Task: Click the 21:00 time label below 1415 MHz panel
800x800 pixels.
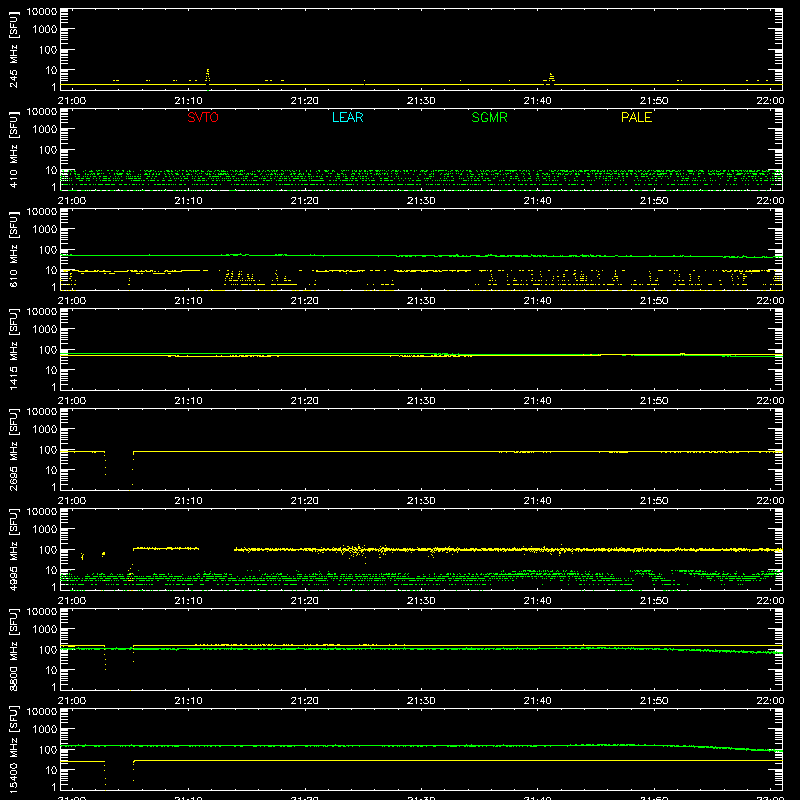Action: (x=72, y=401)
